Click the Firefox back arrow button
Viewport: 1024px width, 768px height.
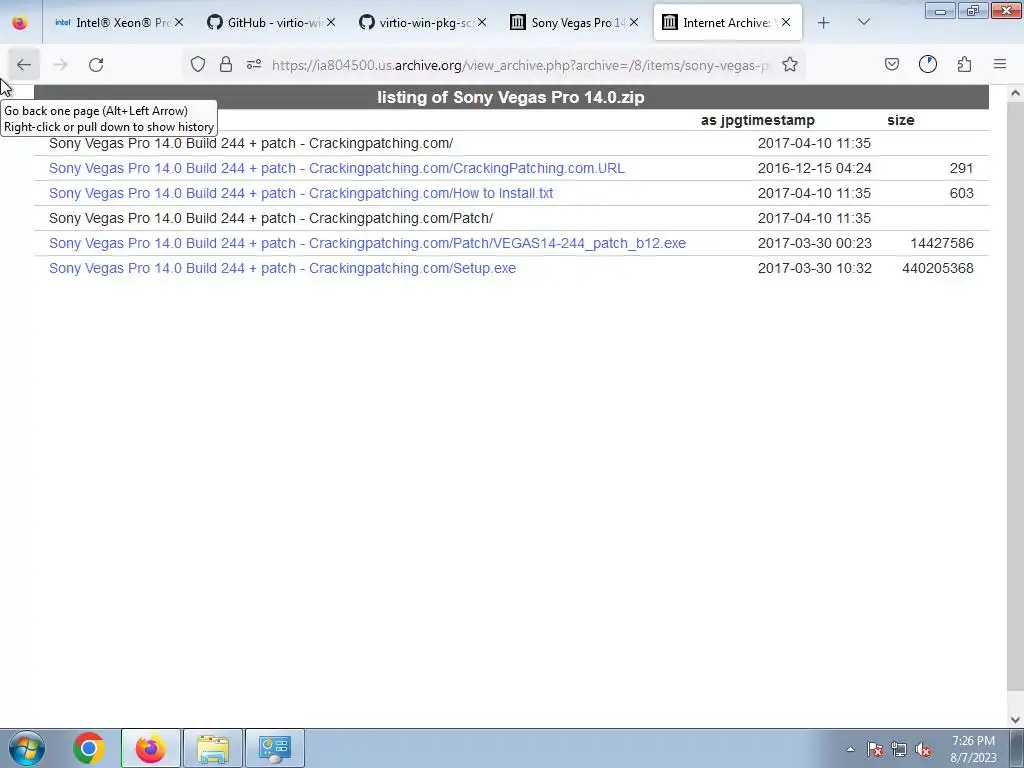[24, 65]
